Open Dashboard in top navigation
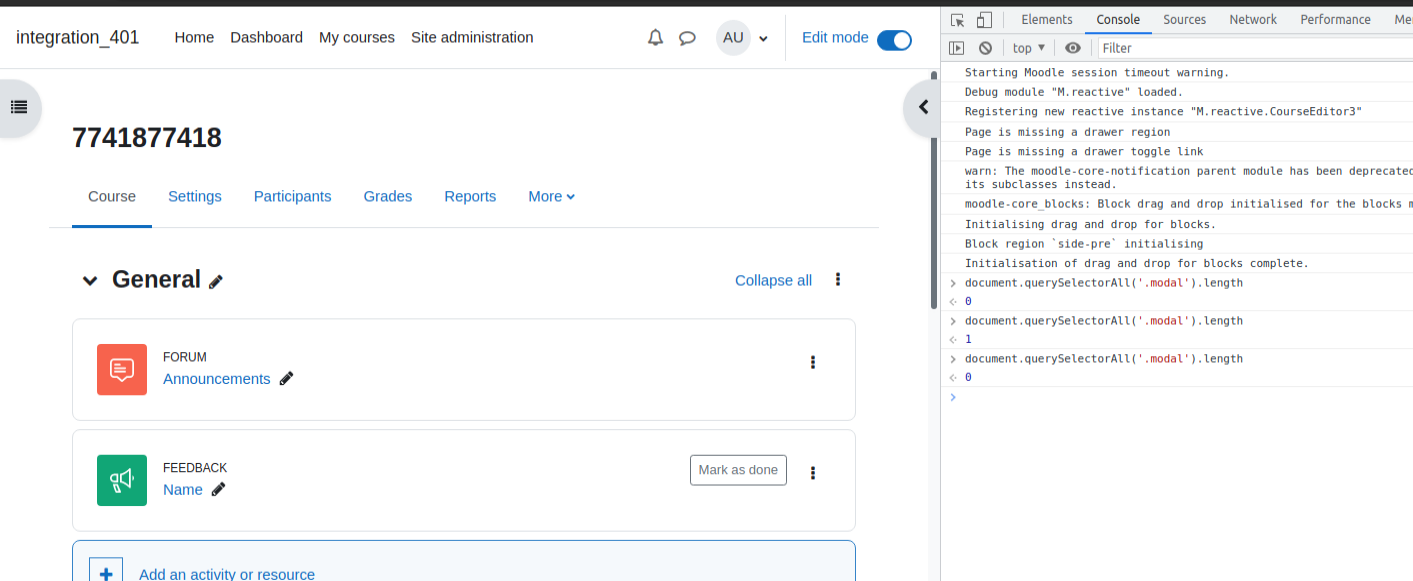Image resolution: width=1413 pixels, height=581 pixels. coord(266,37)
